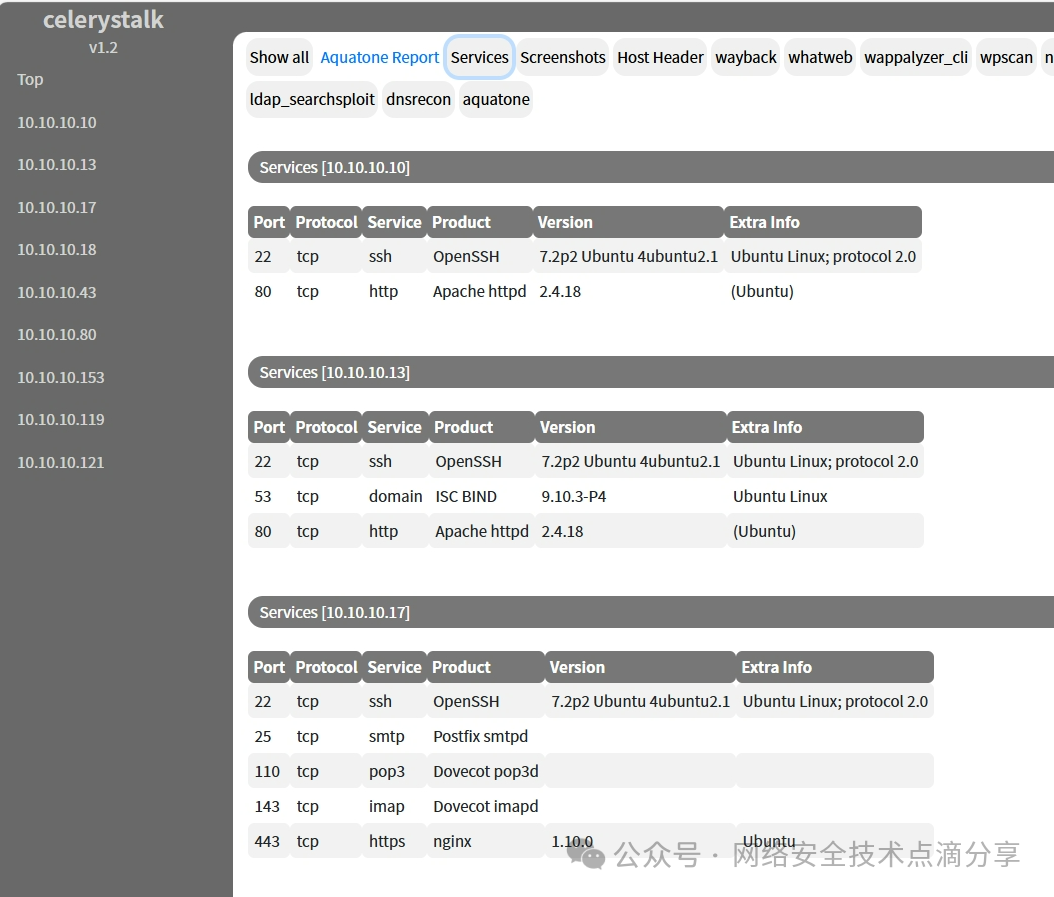The width and height of the screenshot is (1054, 897).
Task: Go to host 10.10.10.13 in sidebar
Action: 56,165
